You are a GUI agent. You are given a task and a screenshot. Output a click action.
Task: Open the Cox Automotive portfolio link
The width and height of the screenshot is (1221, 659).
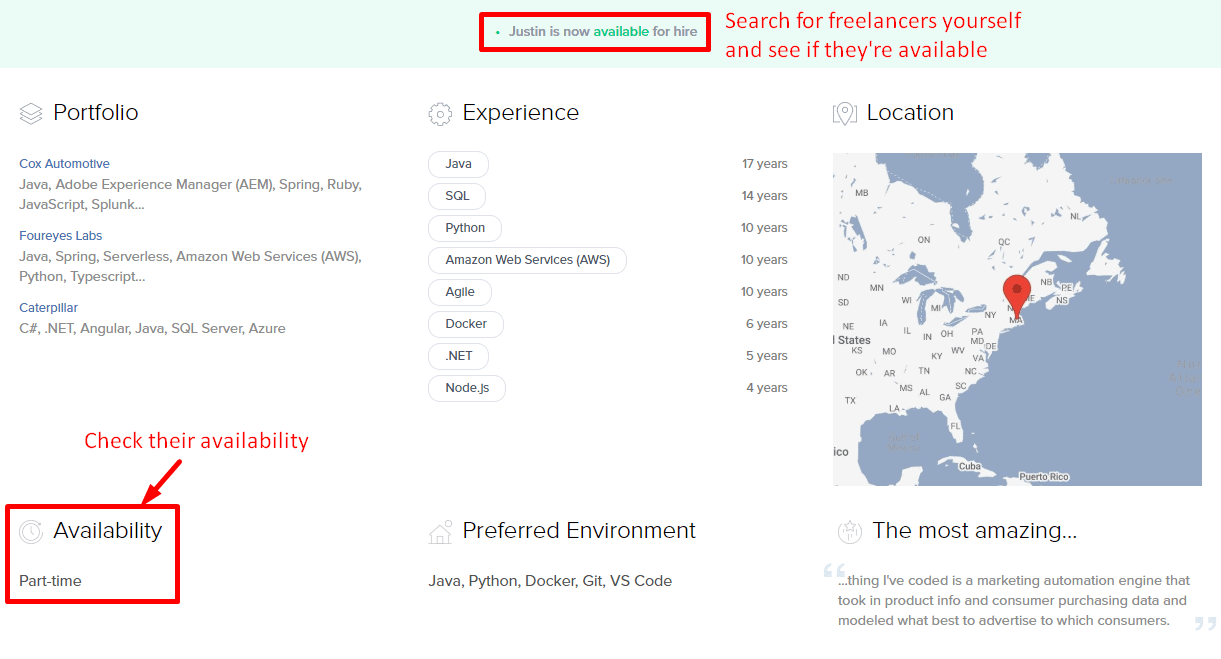64,164
